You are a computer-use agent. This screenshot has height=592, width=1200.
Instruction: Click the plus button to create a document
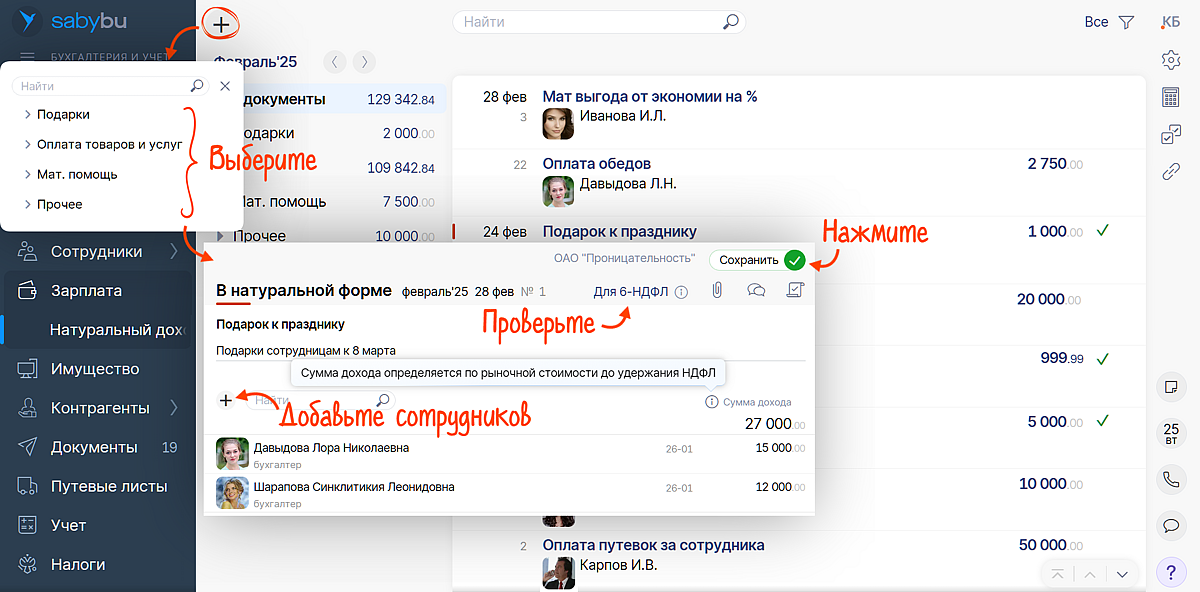point(221,22)
